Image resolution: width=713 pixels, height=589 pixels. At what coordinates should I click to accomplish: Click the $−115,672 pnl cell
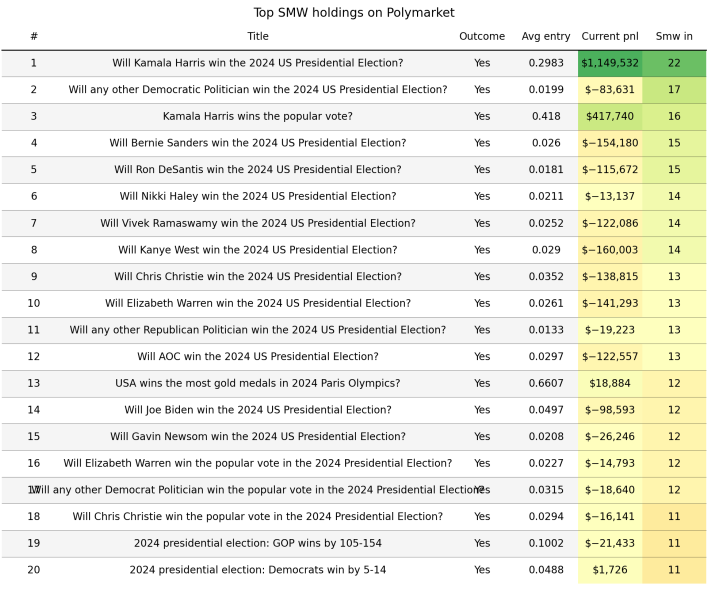pyautogui.click(x=610, y=170)
